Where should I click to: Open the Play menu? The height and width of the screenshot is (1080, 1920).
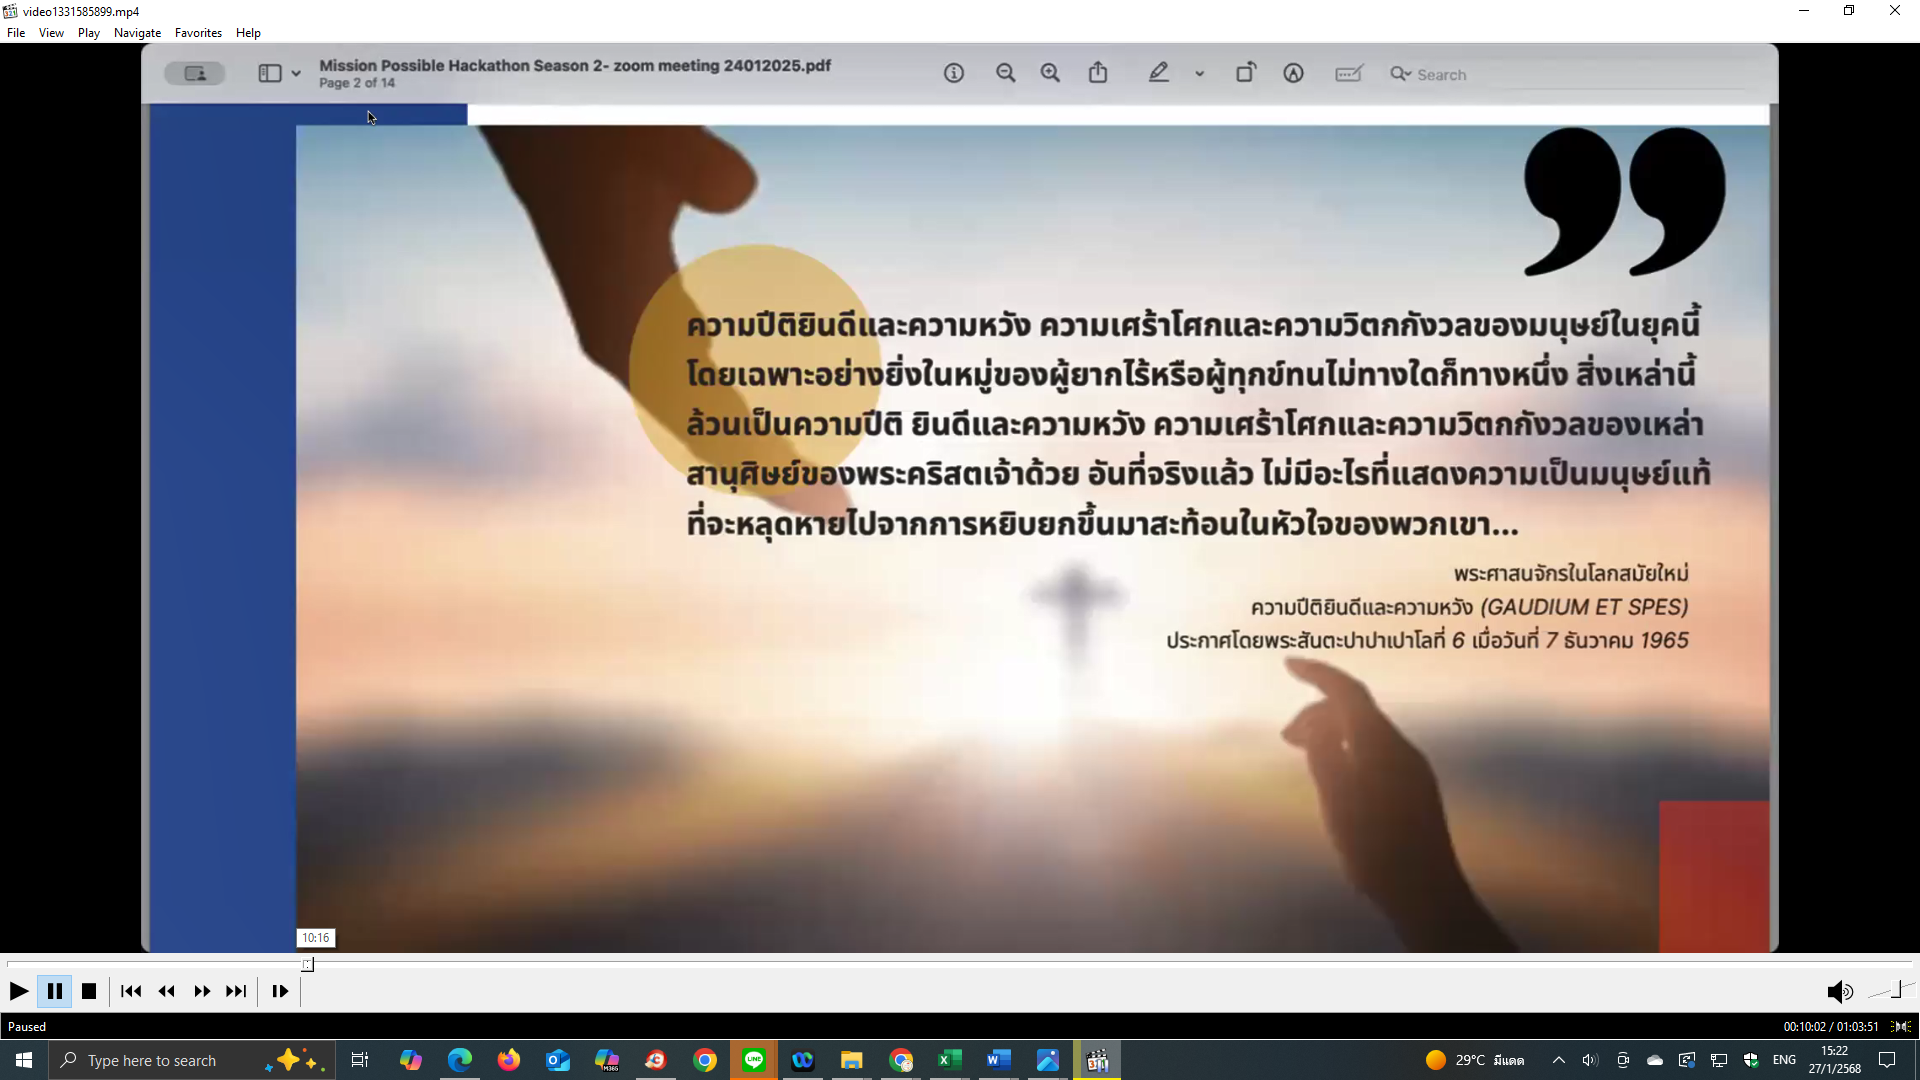88,33
